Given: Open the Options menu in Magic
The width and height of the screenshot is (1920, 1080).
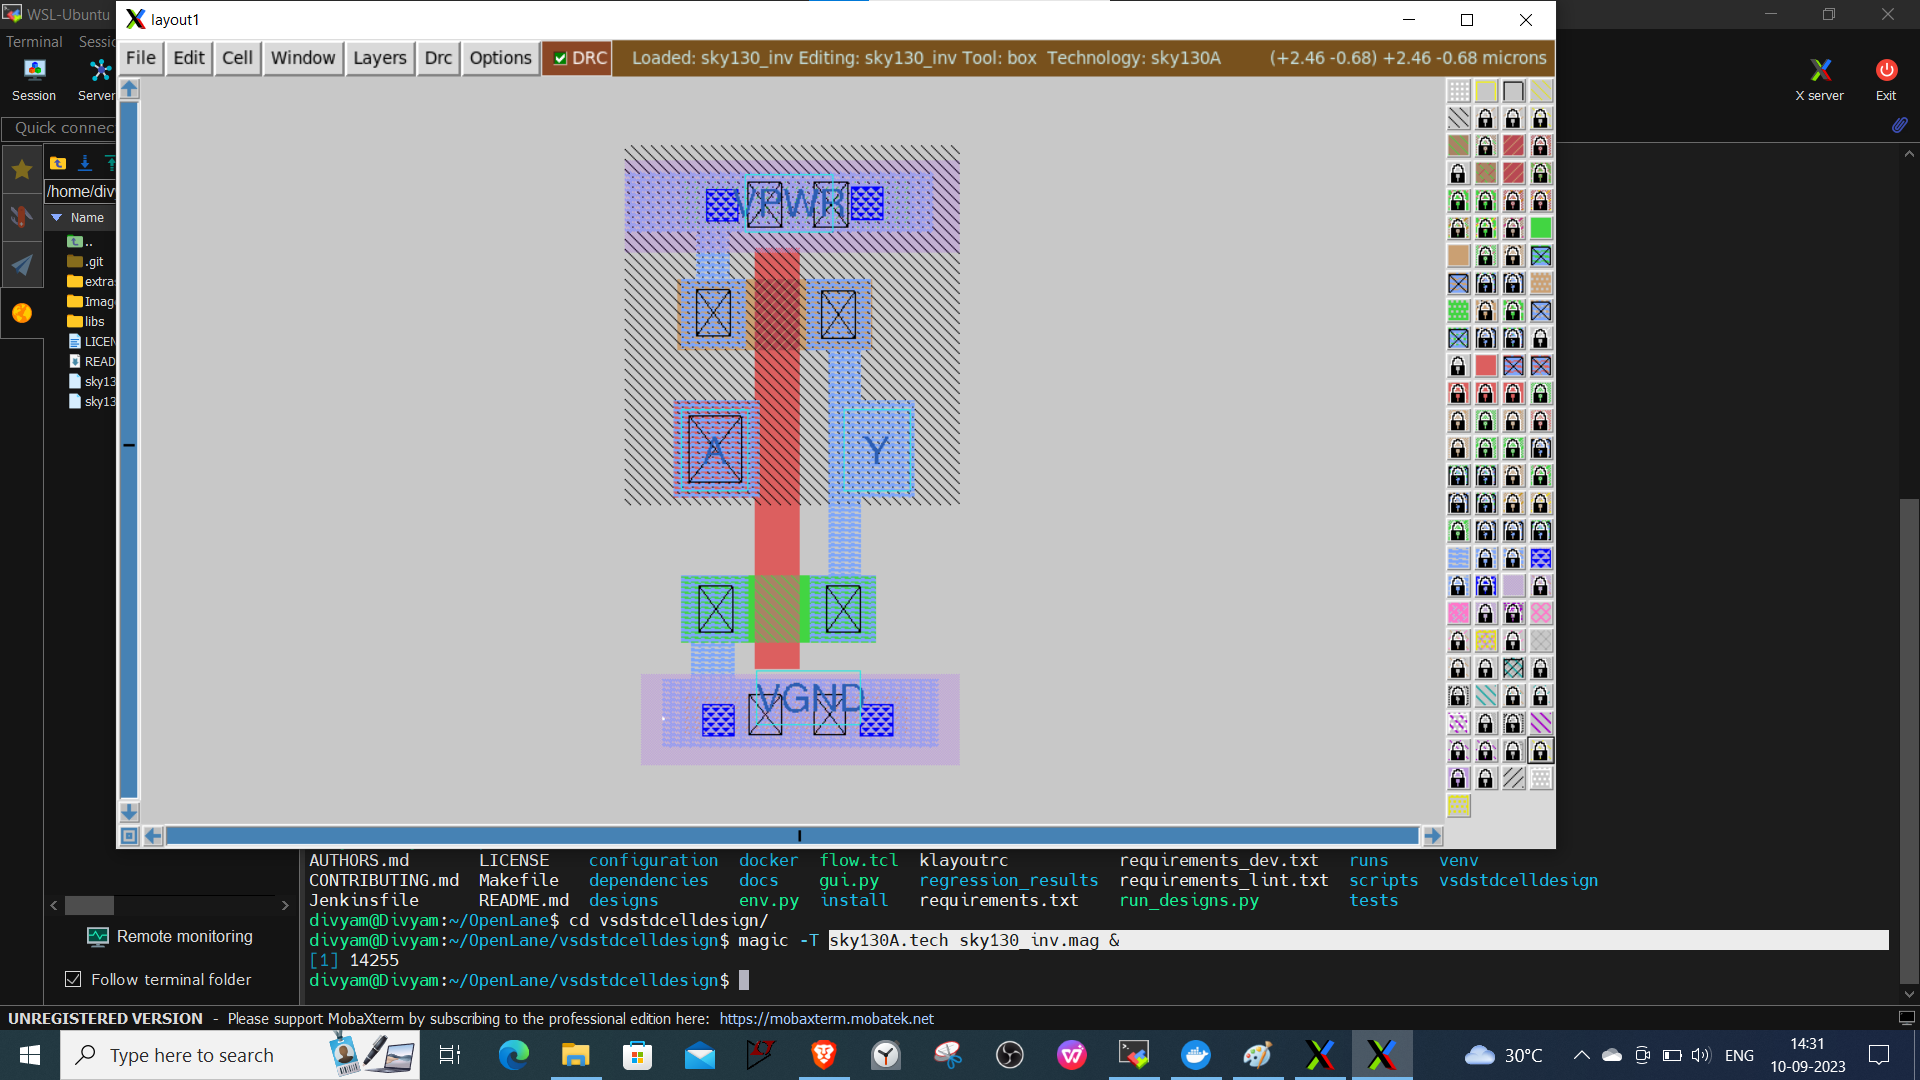Looking at the screenshot, I should (500, 57).
